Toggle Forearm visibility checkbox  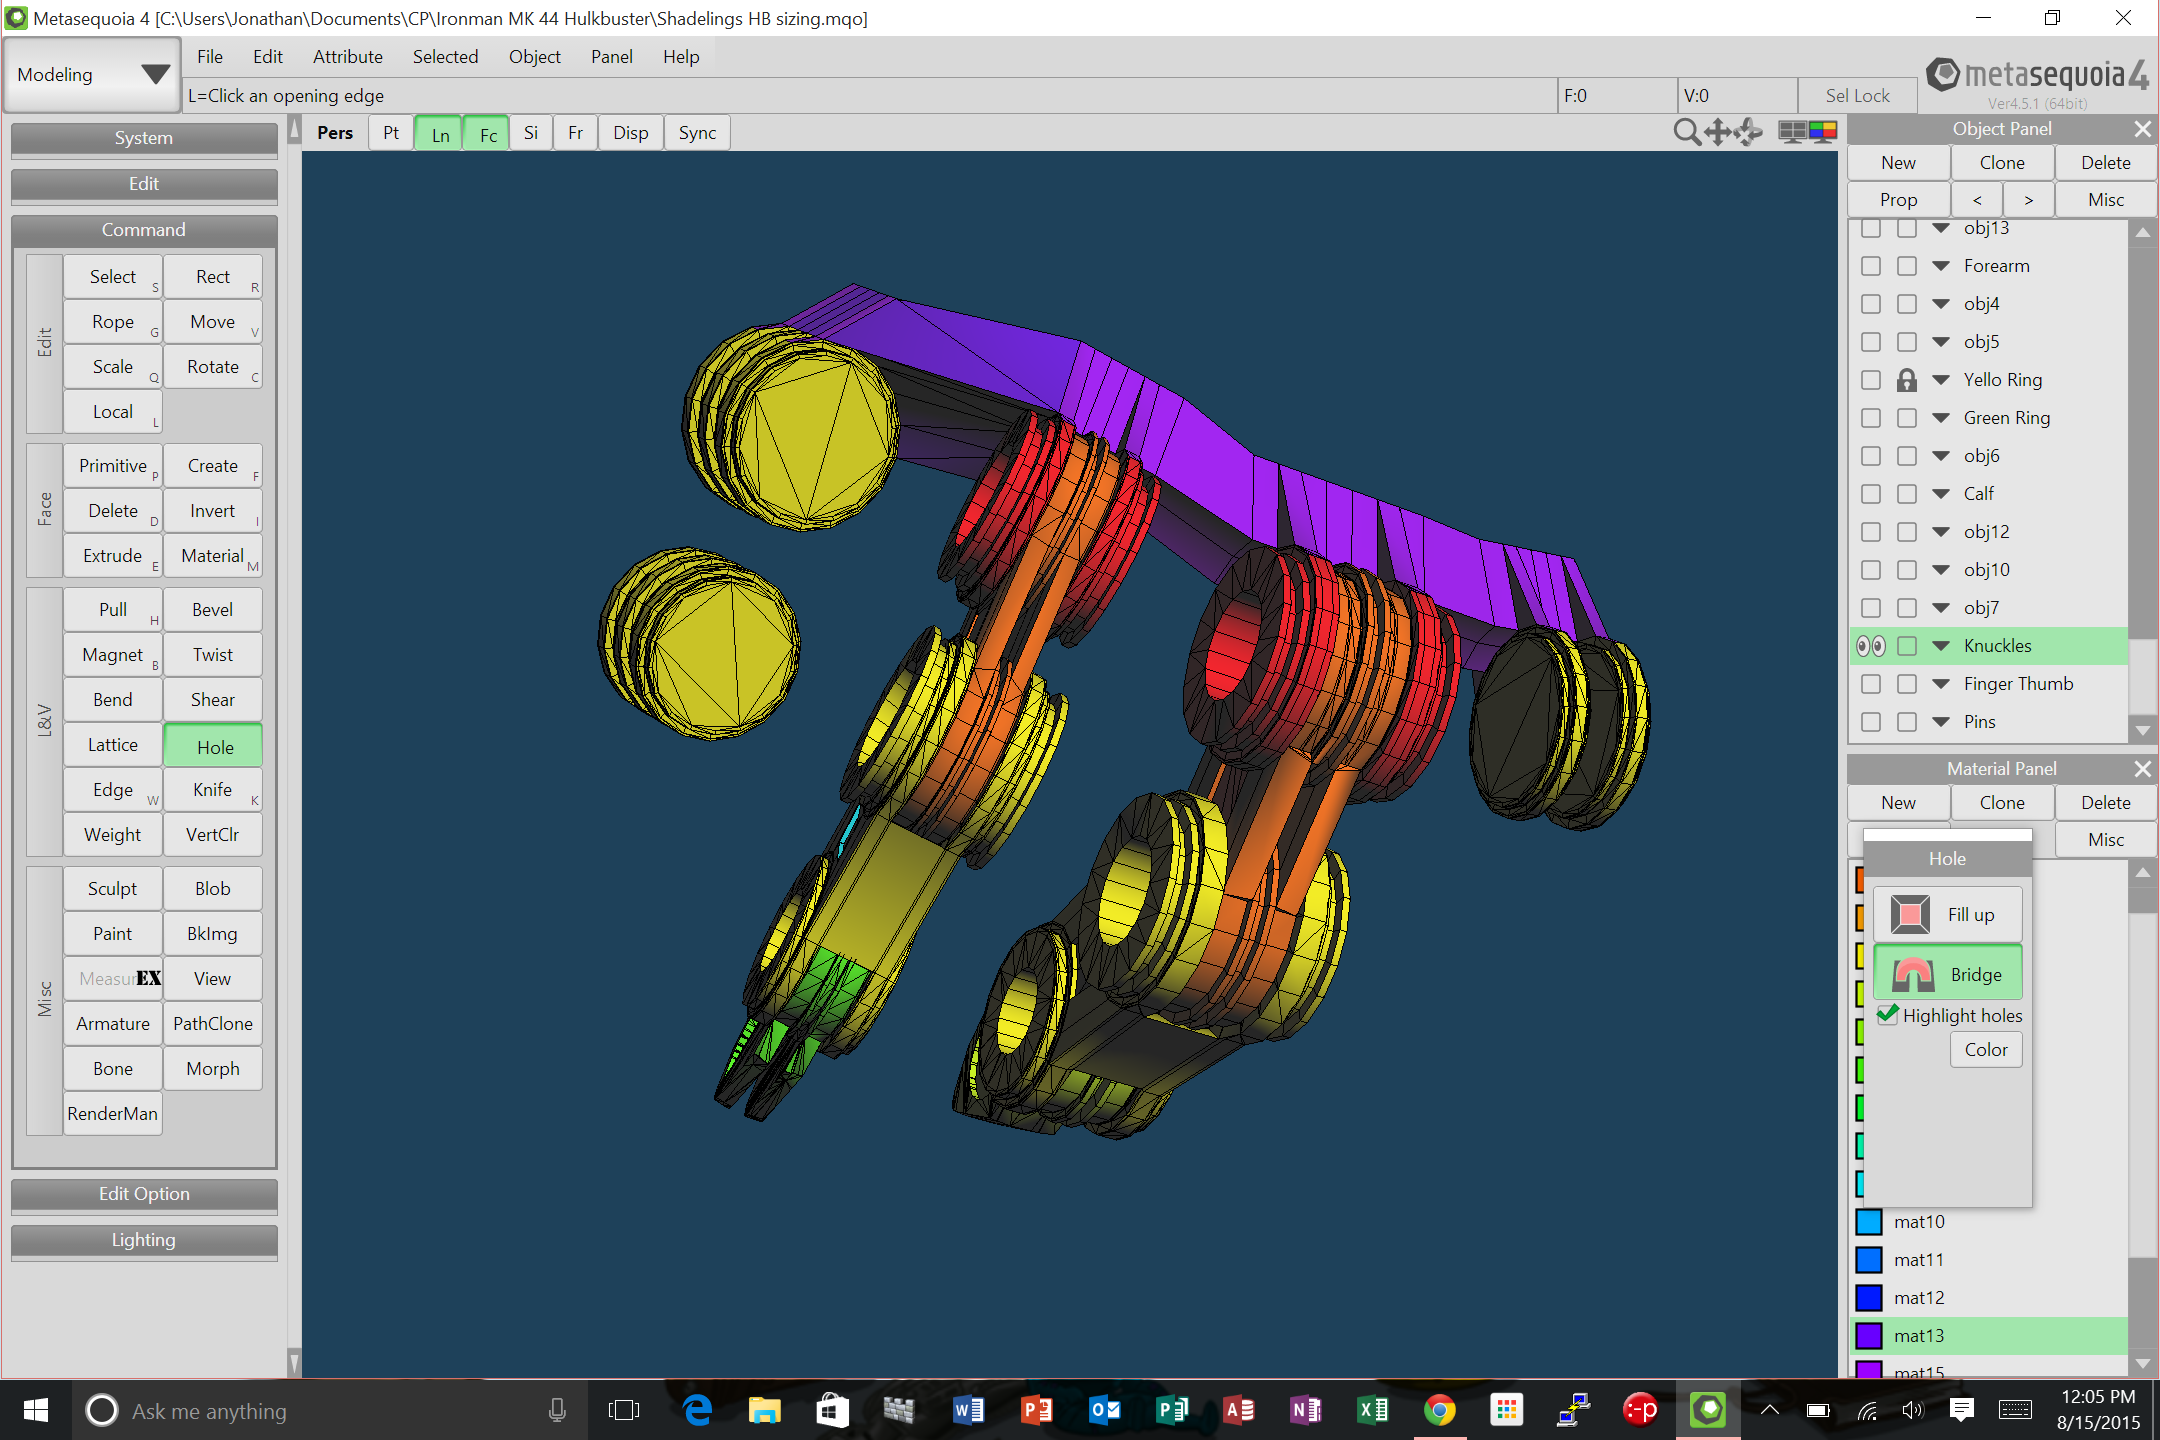click(1870, 266)
